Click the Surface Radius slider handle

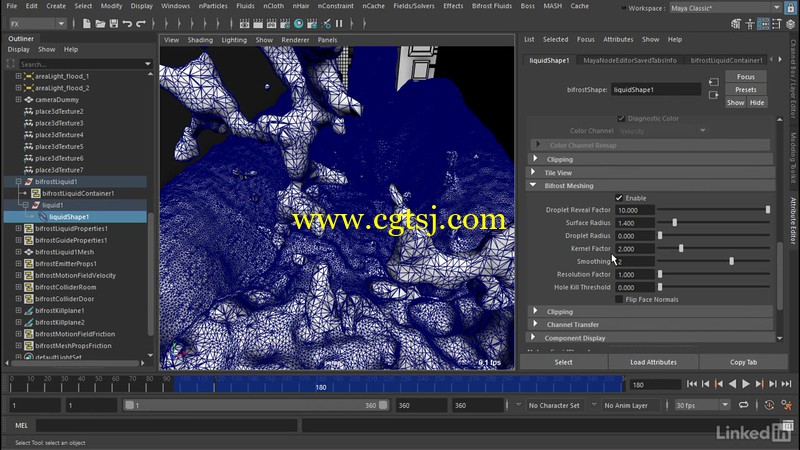[674, 223]
